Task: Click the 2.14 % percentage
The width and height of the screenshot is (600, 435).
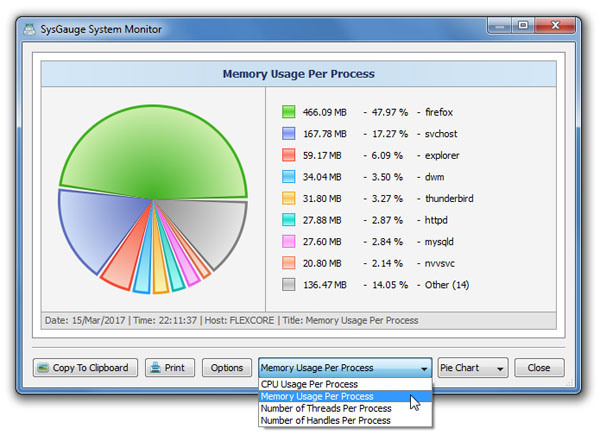Action: [387, 264]
